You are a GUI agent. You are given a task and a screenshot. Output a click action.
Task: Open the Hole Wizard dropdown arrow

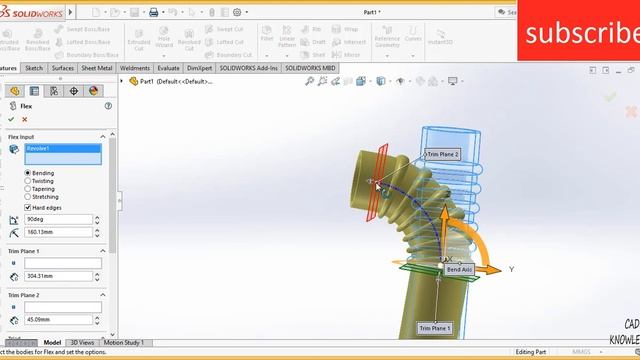[x=164, y=56]
